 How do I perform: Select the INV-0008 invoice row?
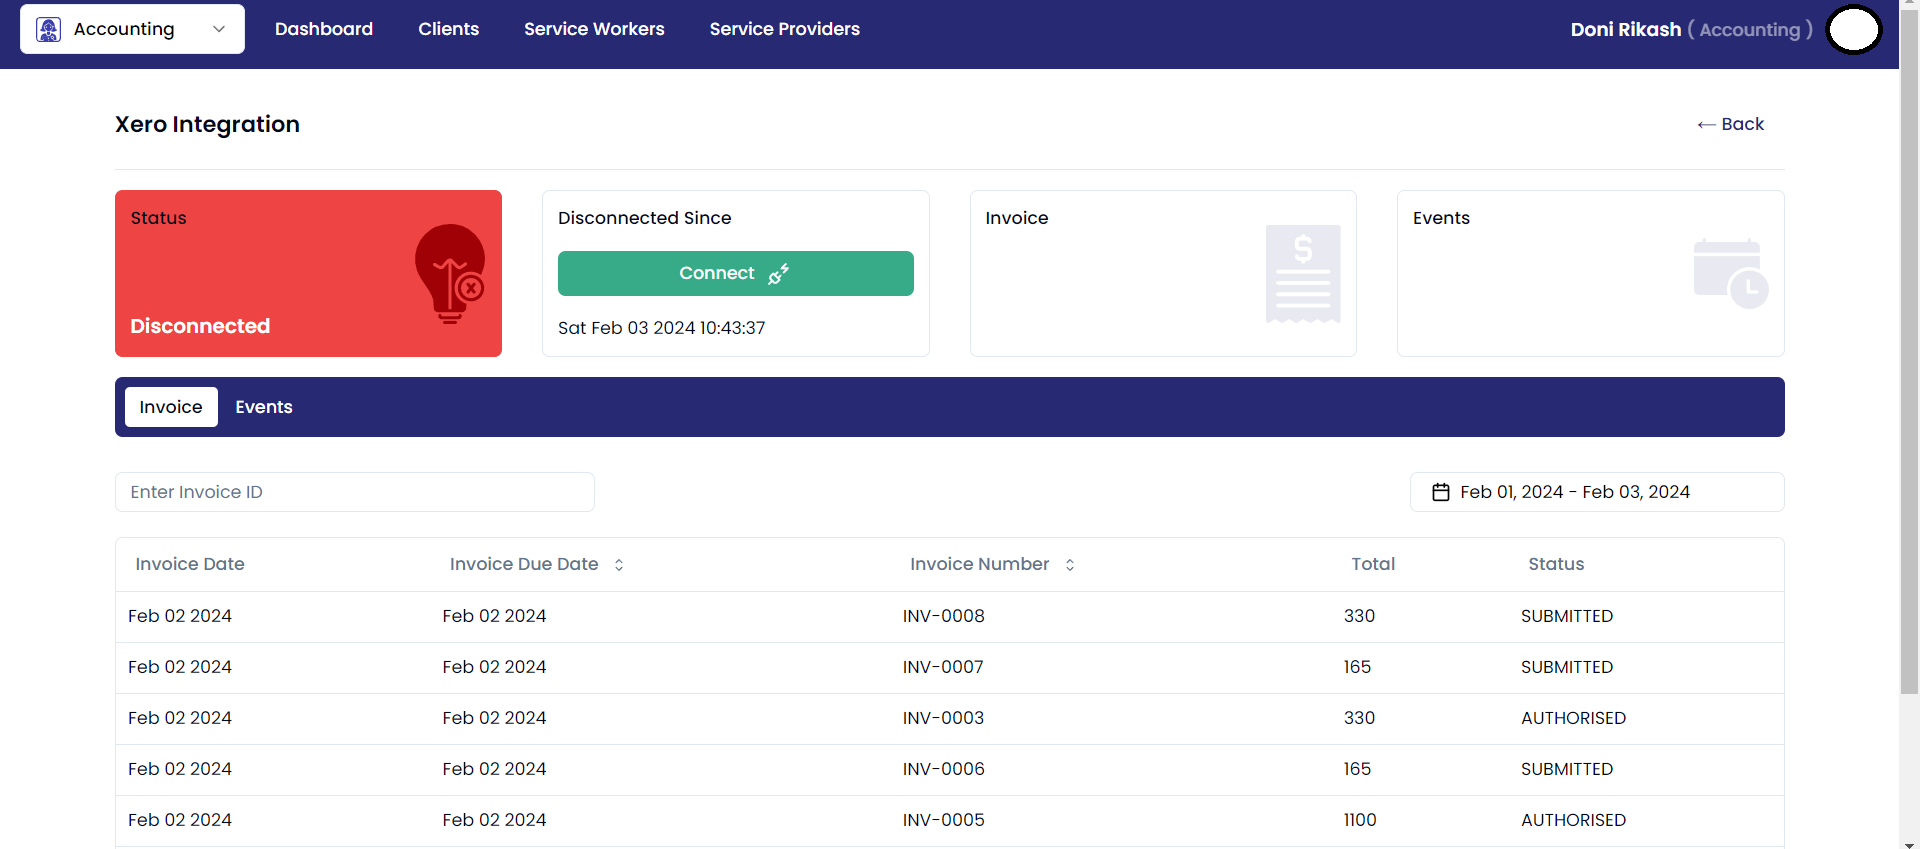[x=943, y=616]
